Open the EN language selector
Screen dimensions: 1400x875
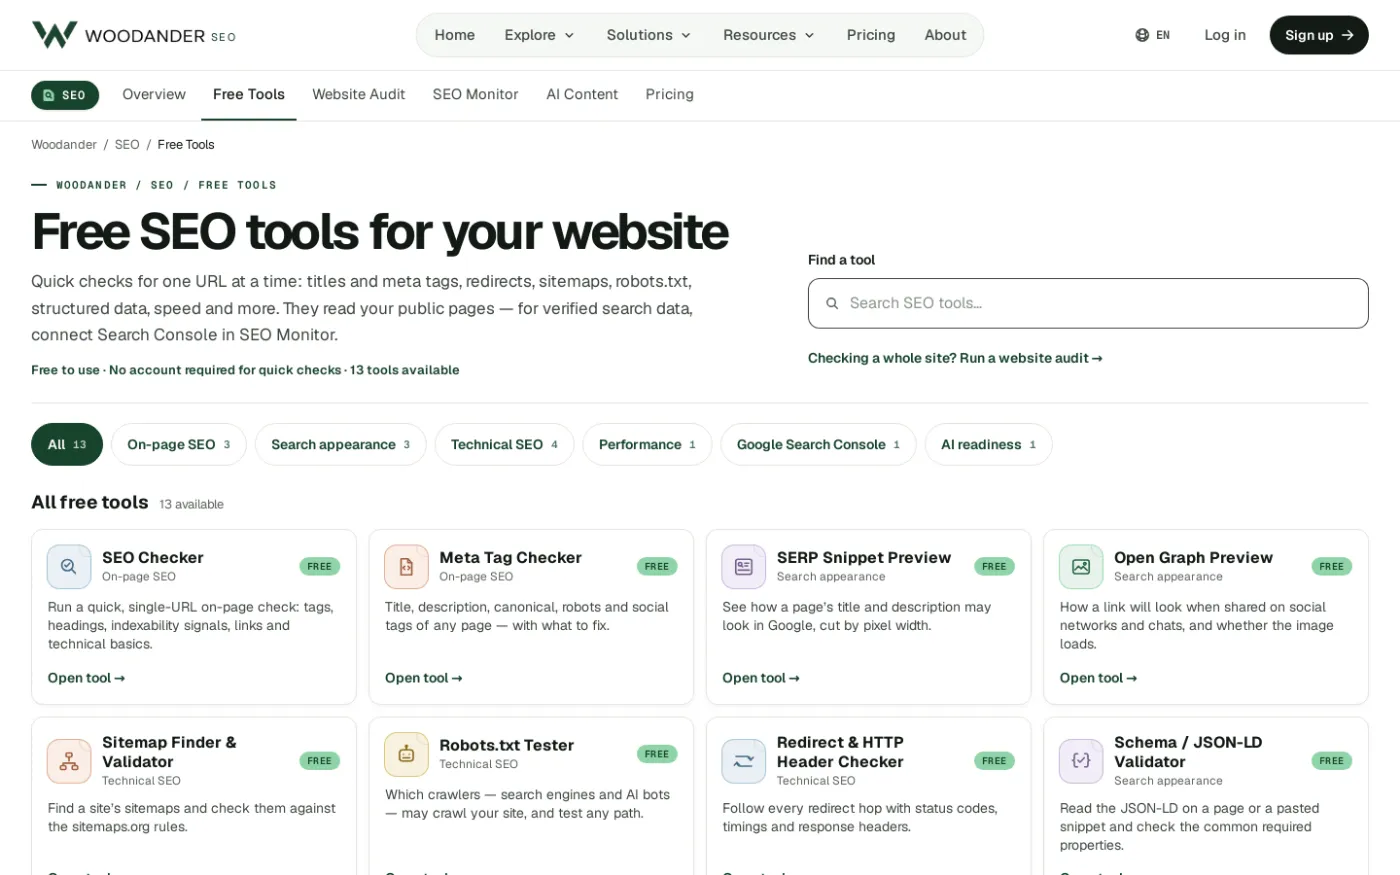coord(1153,35)
